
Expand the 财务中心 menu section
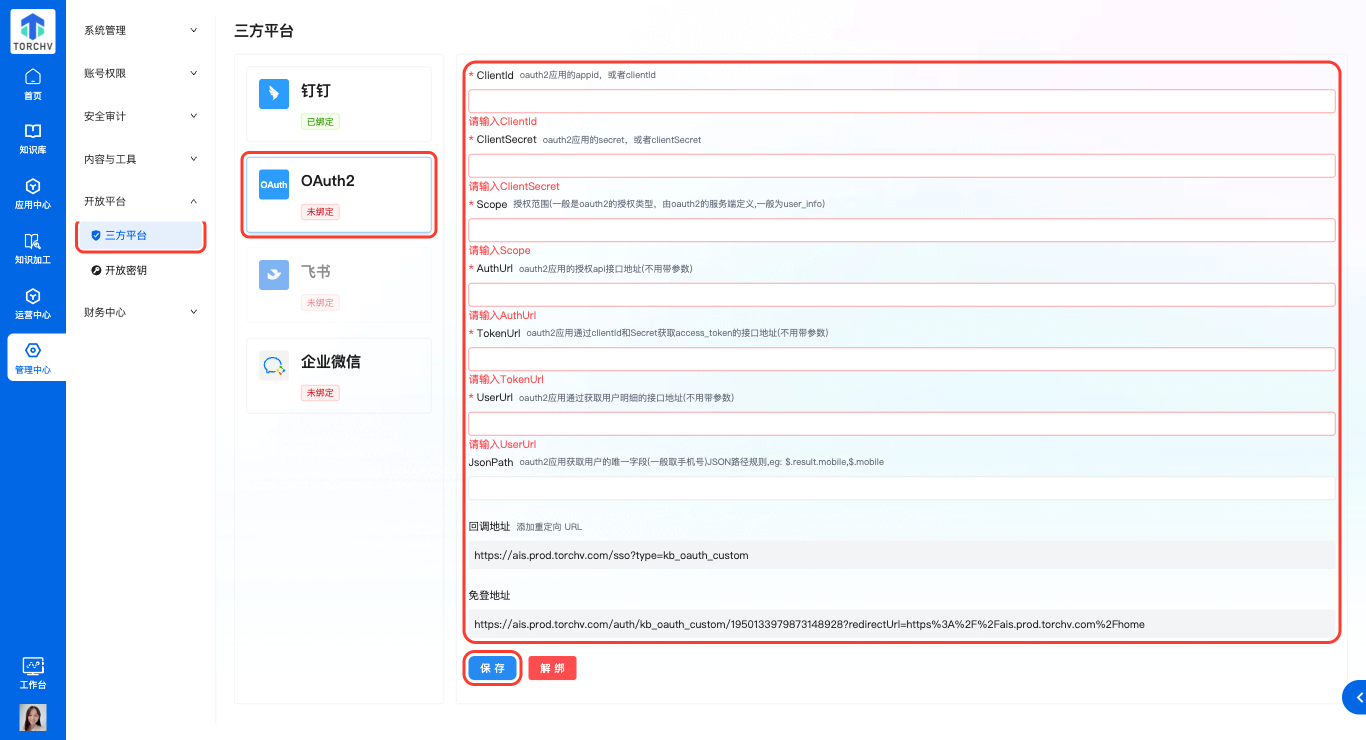140,311
